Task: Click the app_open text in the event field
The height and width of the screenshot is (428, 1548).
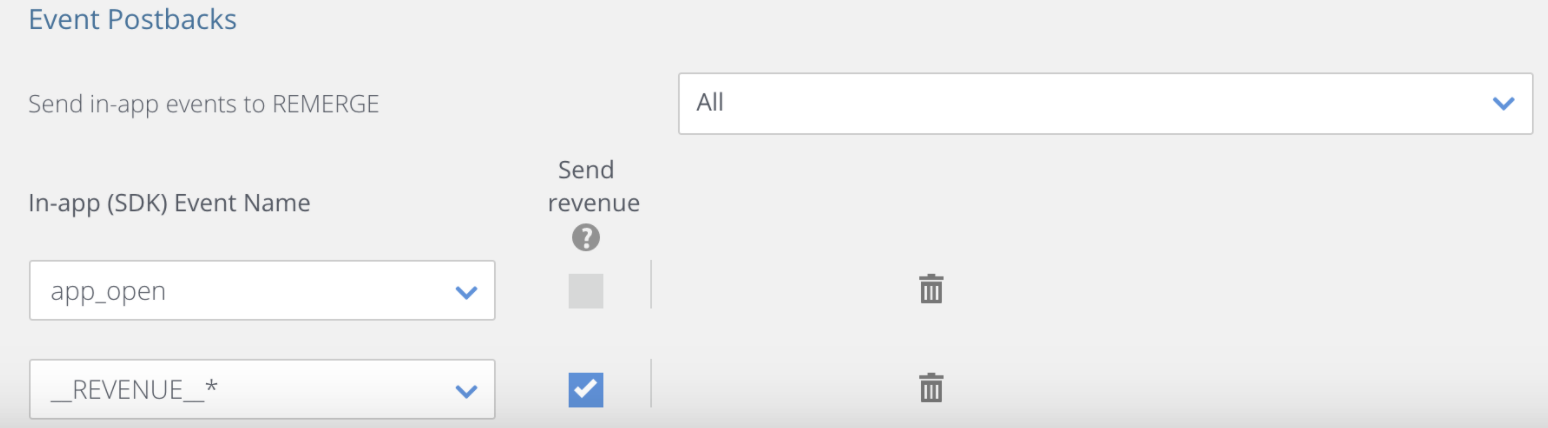Action: tap(108, 292)
